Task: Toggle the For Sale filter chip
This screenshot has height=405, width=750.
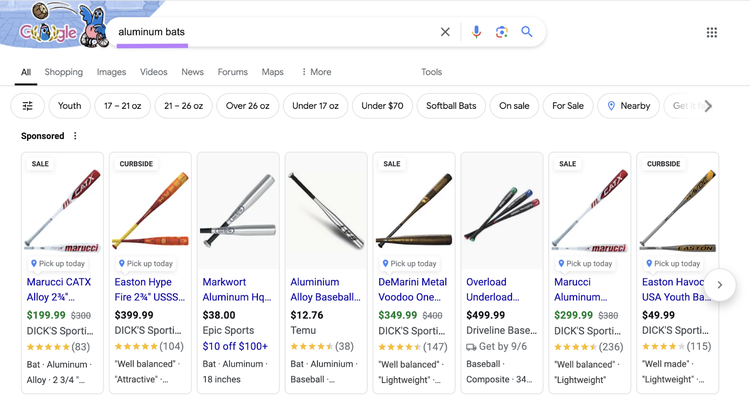Action: click(x=568, y=106)
